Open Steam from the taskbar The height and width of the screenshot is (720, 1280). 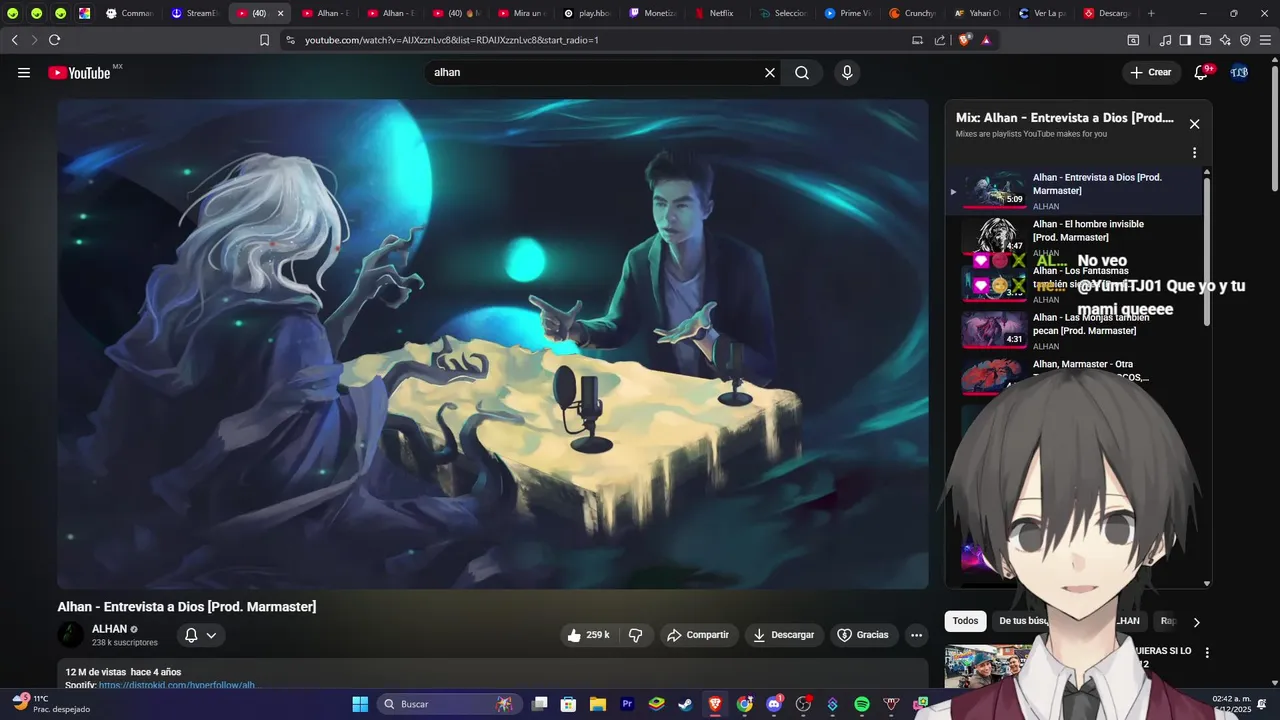[685, 704]
